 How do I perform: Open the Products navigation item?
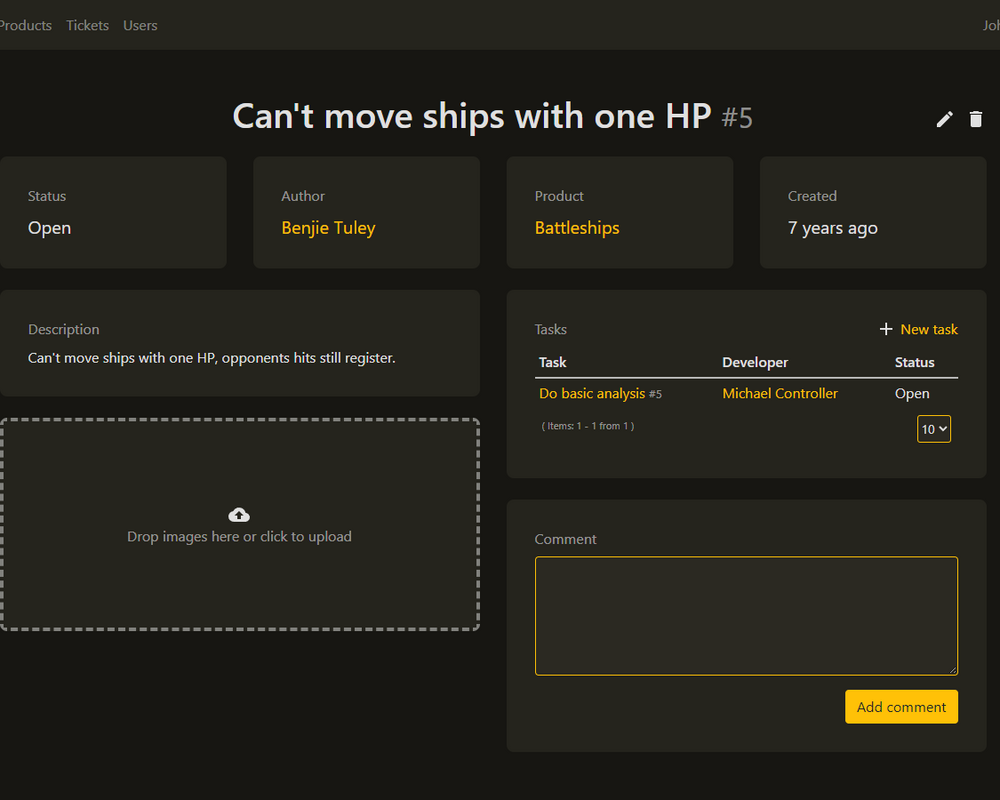26,26
